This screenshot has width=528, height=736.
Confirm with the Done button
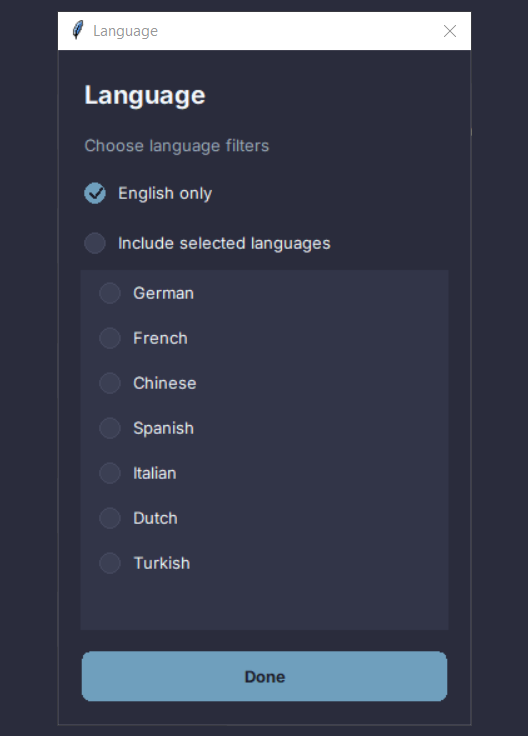pos(264,676)
